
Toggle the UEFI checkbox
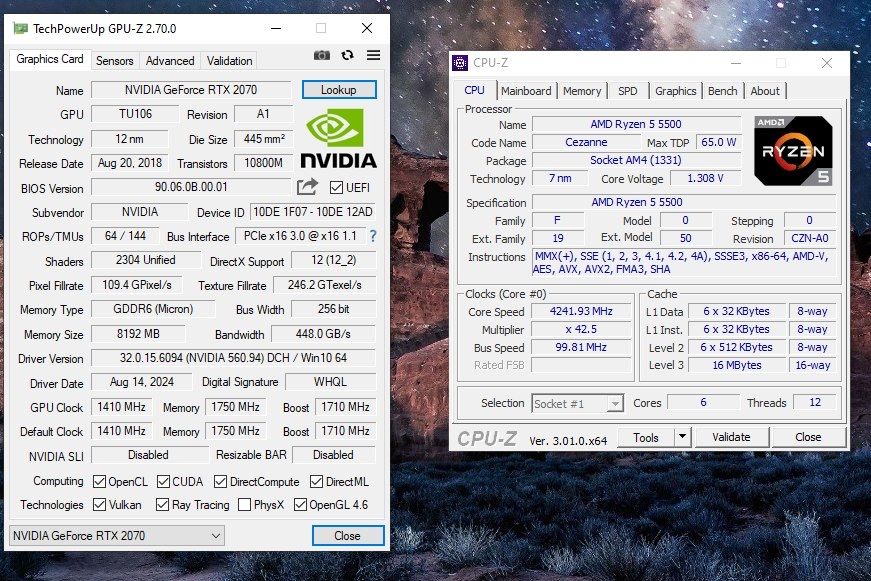pos(336,187)
